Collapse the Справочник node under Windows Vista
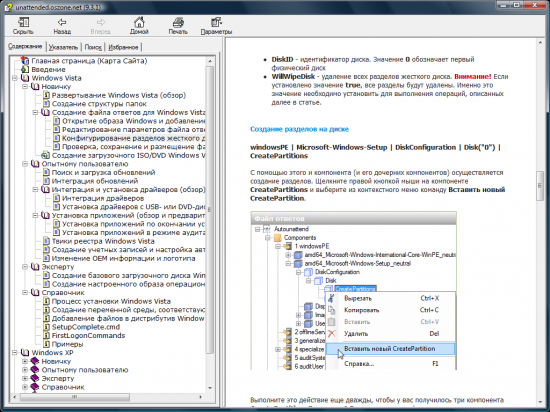Screen dimensions: 550x412 [25, 292]
